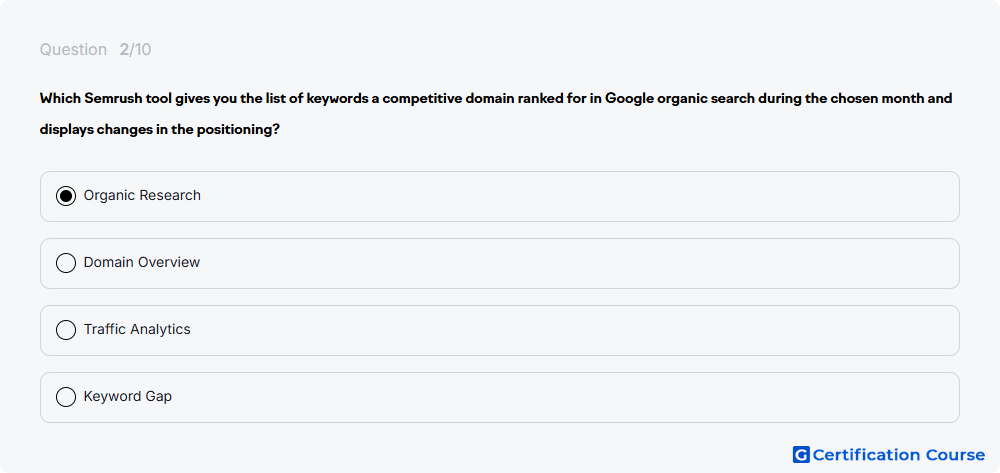The image size is (1000, 473).
Task: Click empty area of Domain Overview card
Action: tap(574, 263)
